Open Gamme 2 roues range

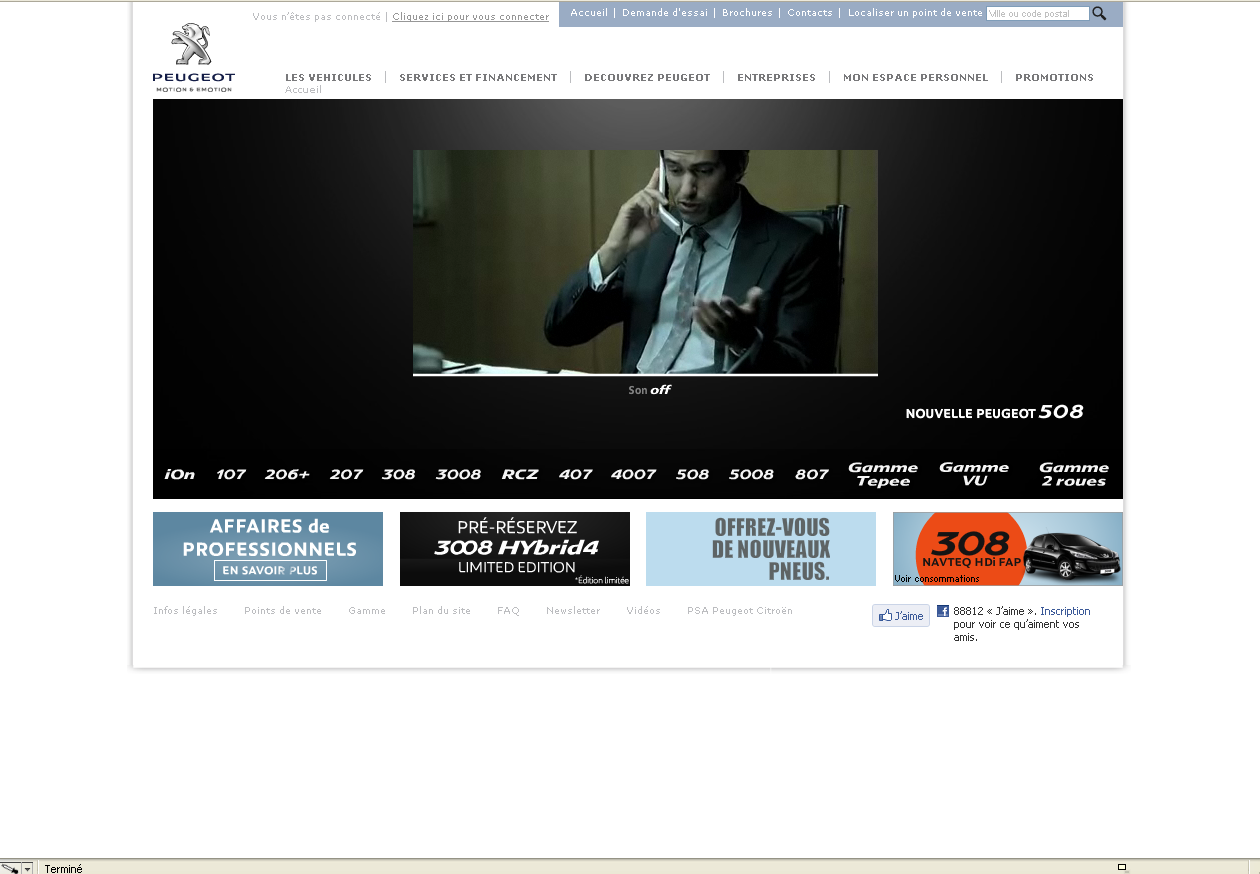click(1074, 474)
